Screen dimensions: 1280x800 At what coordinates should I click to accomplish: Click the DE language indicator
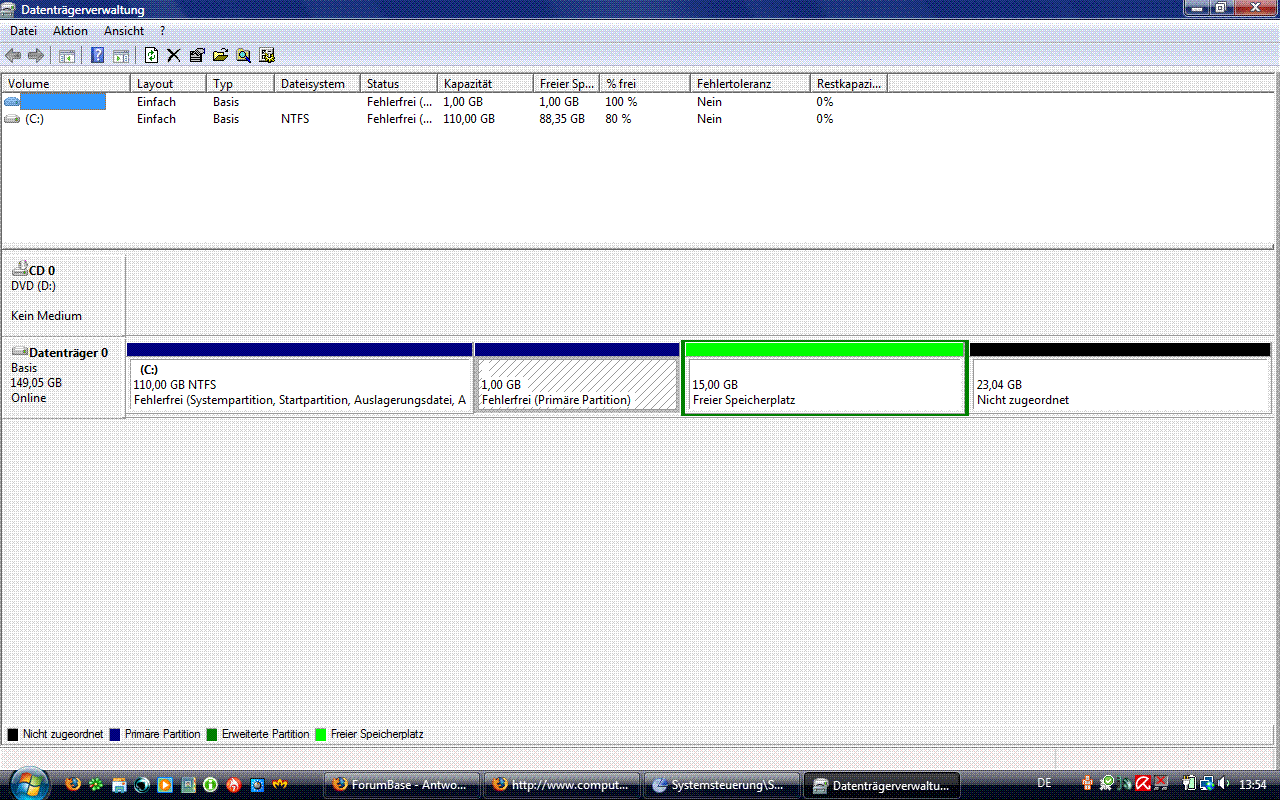tap(1044, 783)
